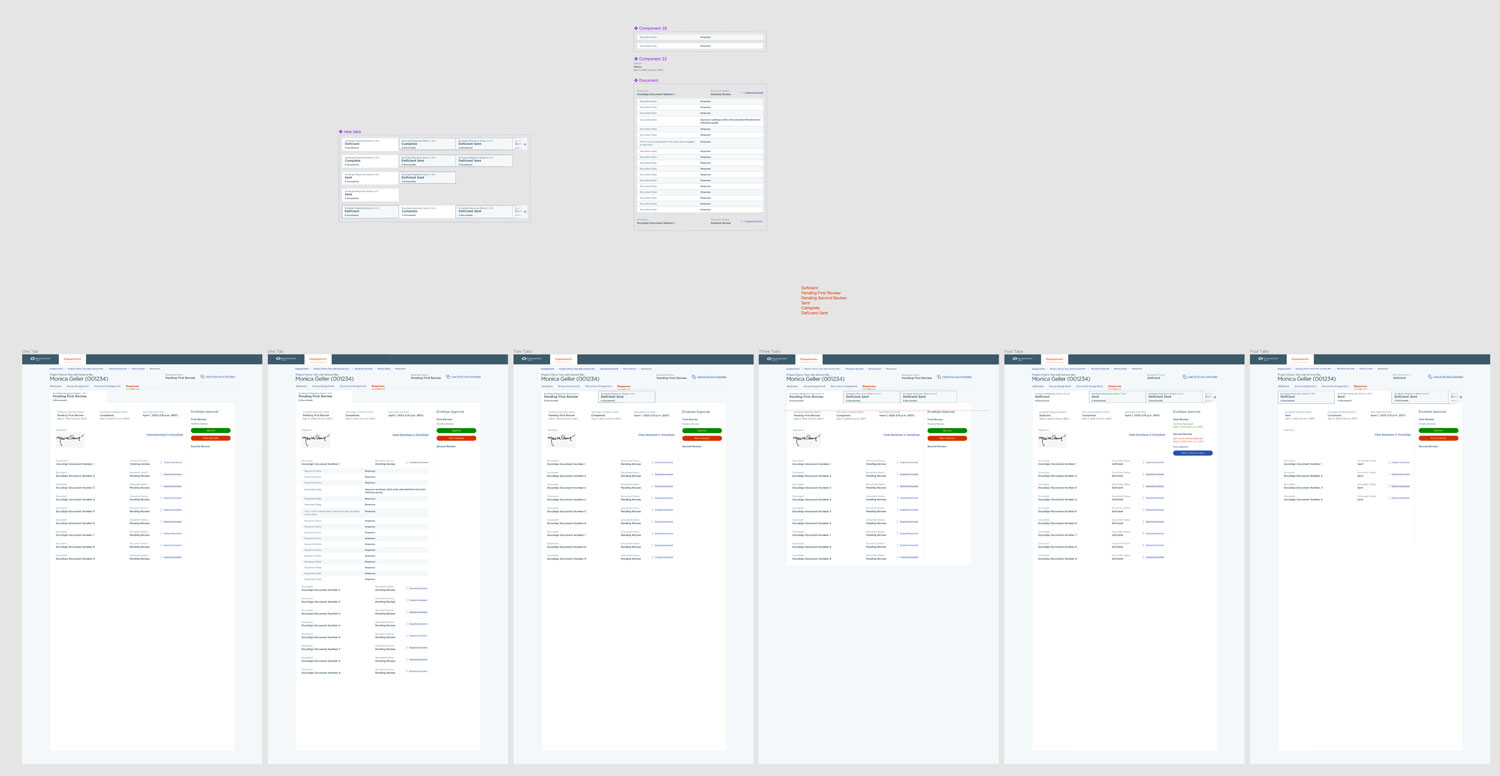Select 'Envelope Approval' heading in Two Tabs frame
The image size is (1500, 776).
pyautogui.click(x=697, y=411)
